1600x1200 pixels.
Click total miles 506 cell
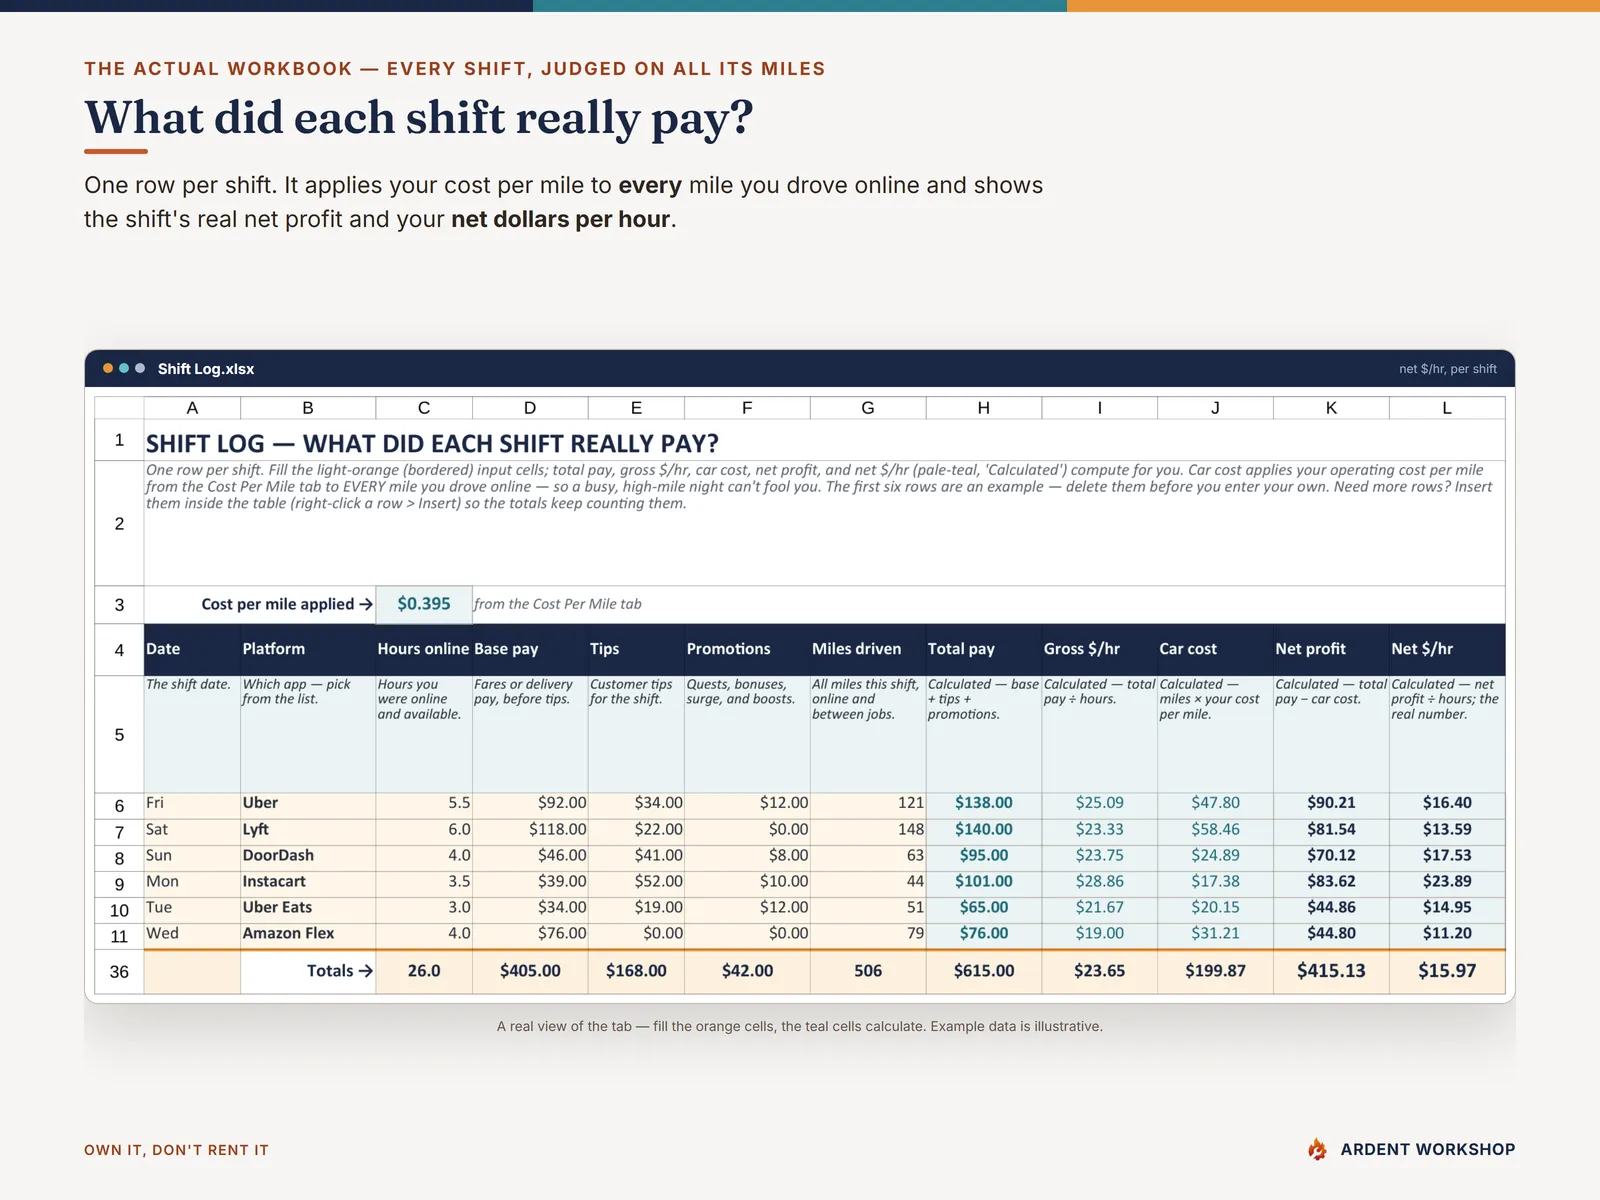868,971
